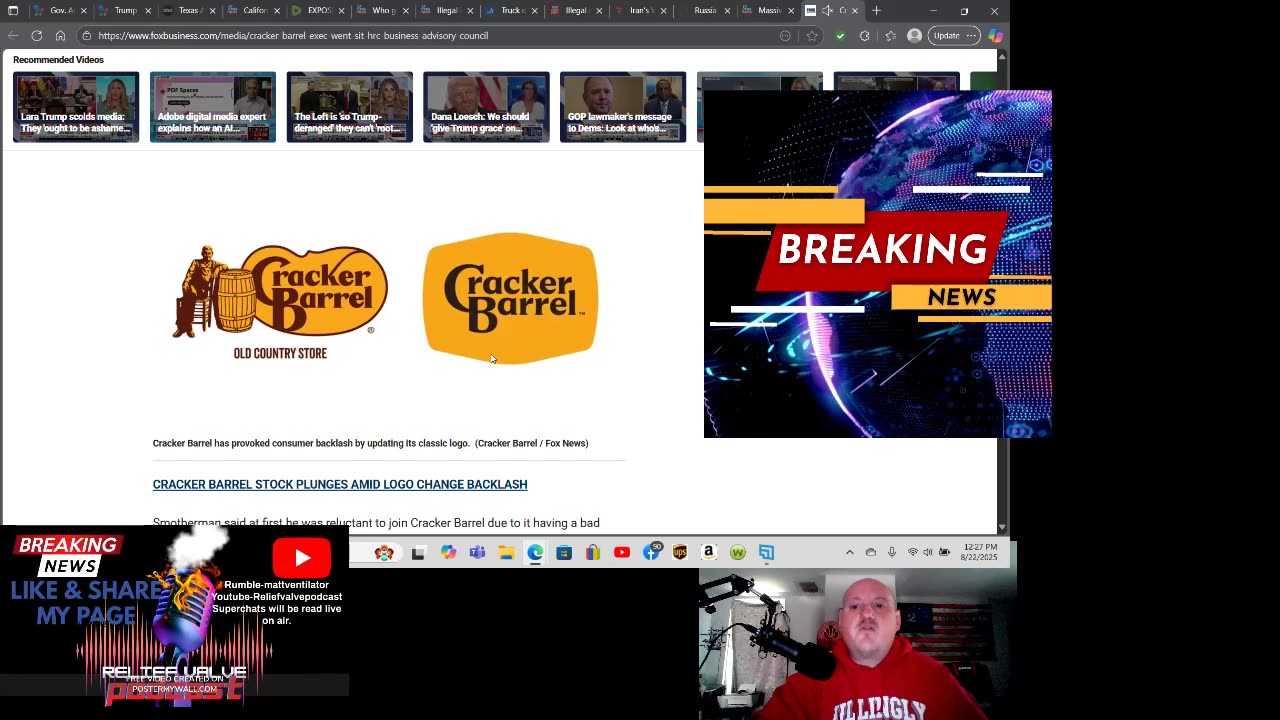Open the tab actions menu icon
Screen dimensions: 1280x720
click(x=13, y=11)
